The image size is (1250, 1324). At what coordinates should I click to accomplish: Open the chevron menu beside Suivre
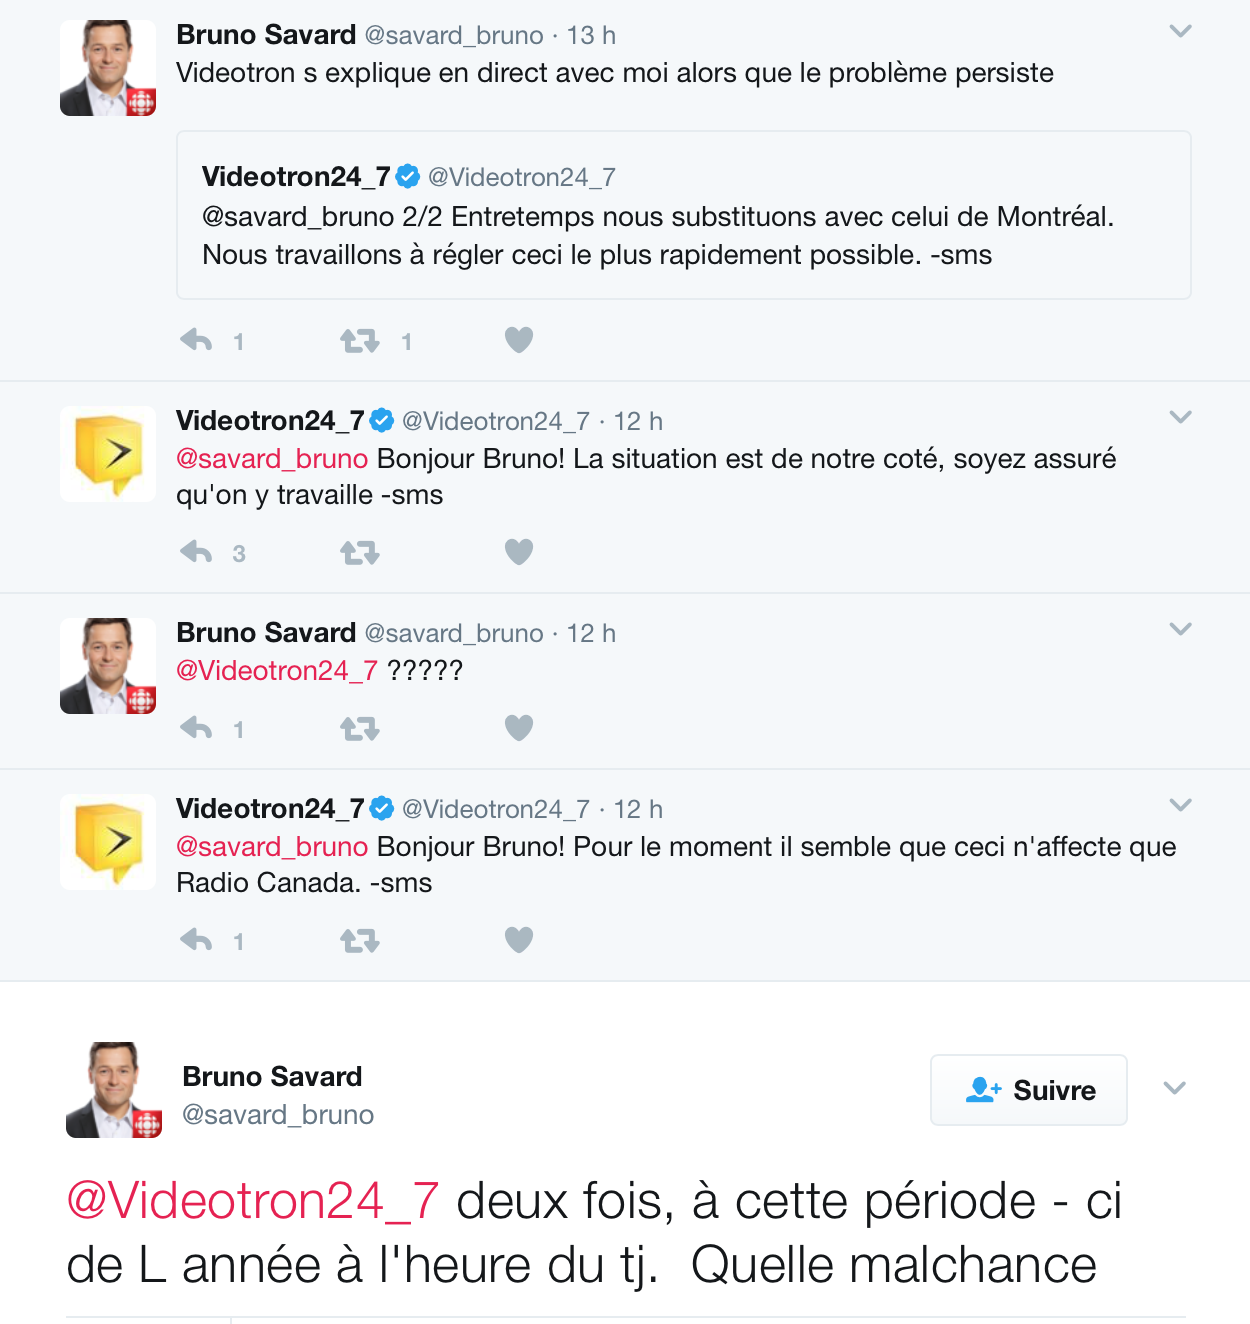1175,1088
